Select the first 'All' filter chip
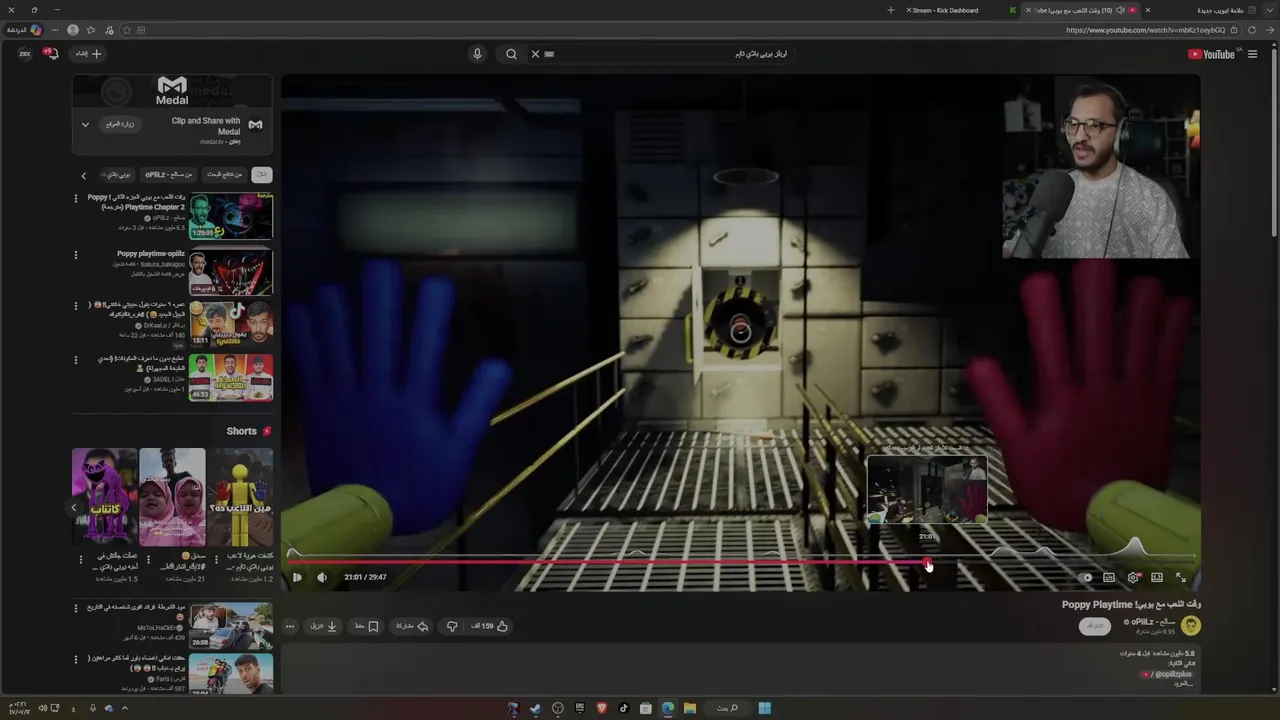1280x720 pixels. point(262,174)
